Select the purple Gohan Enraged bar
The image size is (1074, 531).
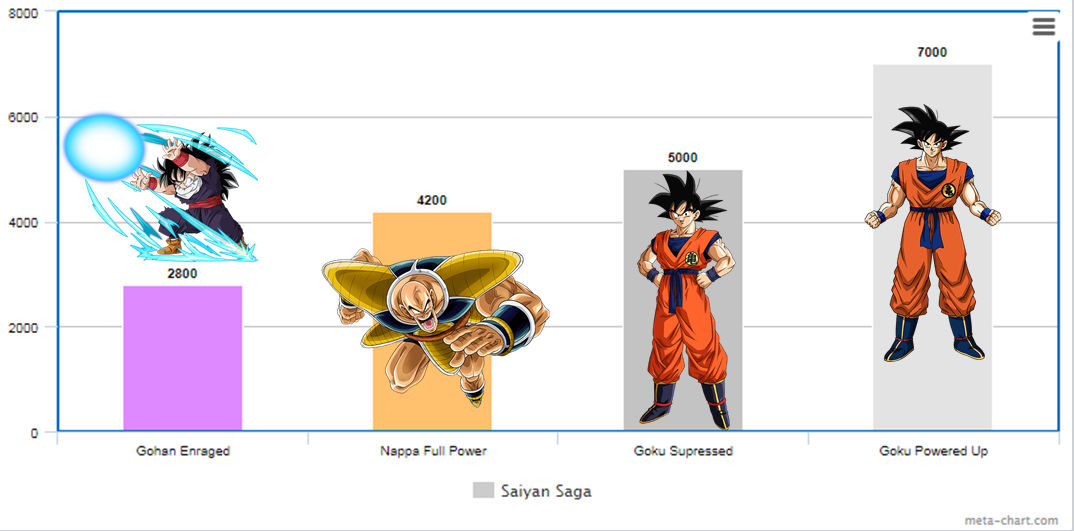point(183,358)
